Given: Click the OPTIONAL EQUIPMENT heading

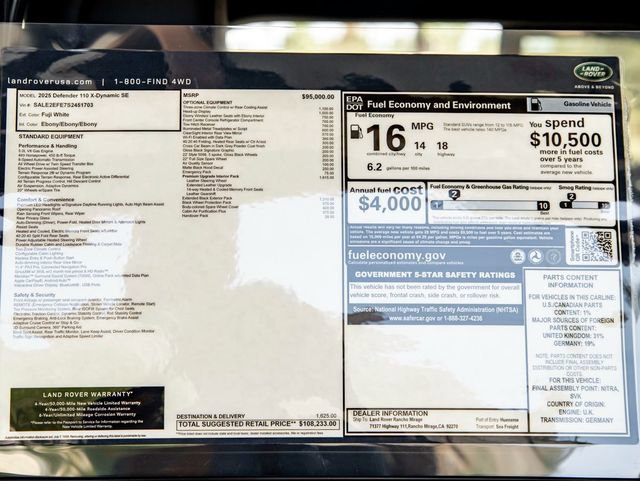Looking at the screenshot, I should [x=207, y=102].
